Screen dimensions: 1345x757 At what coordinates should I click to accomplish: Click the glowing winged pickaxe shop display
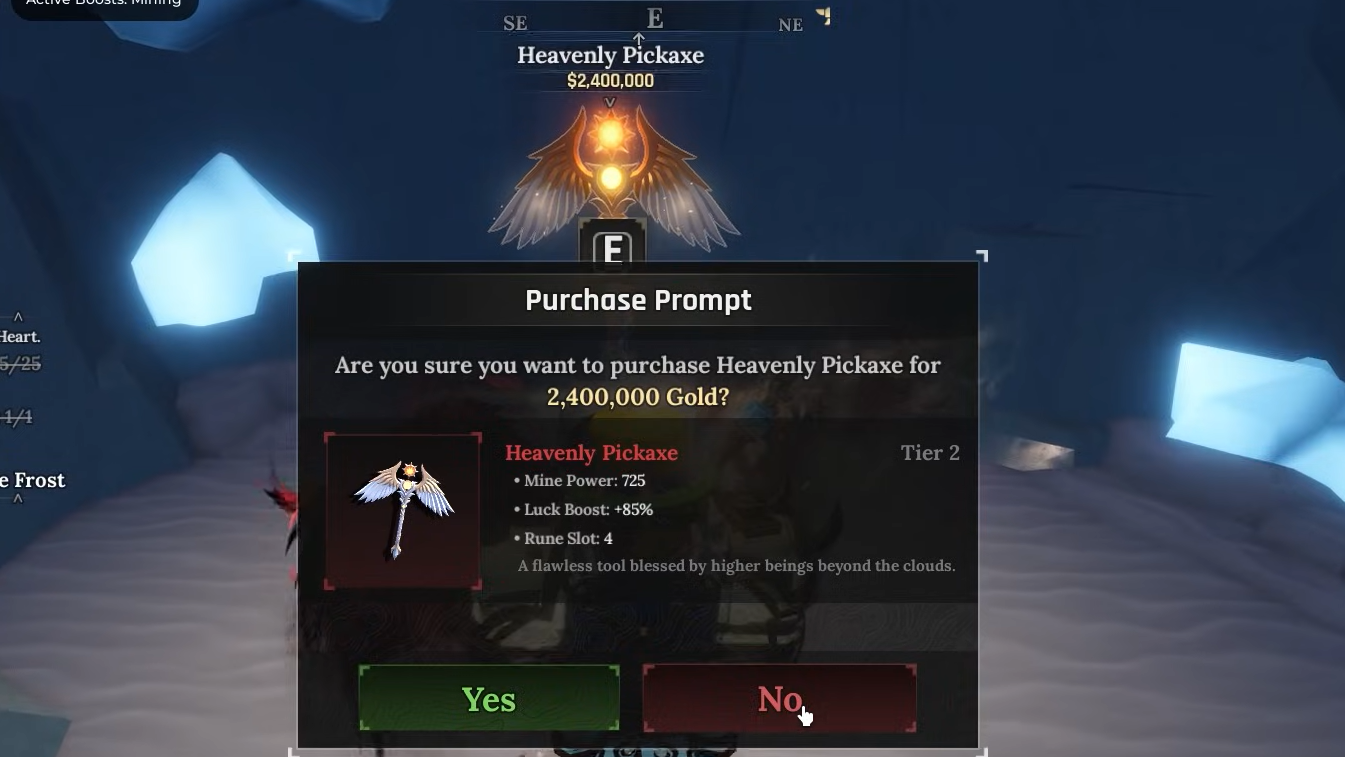point(611,172)
